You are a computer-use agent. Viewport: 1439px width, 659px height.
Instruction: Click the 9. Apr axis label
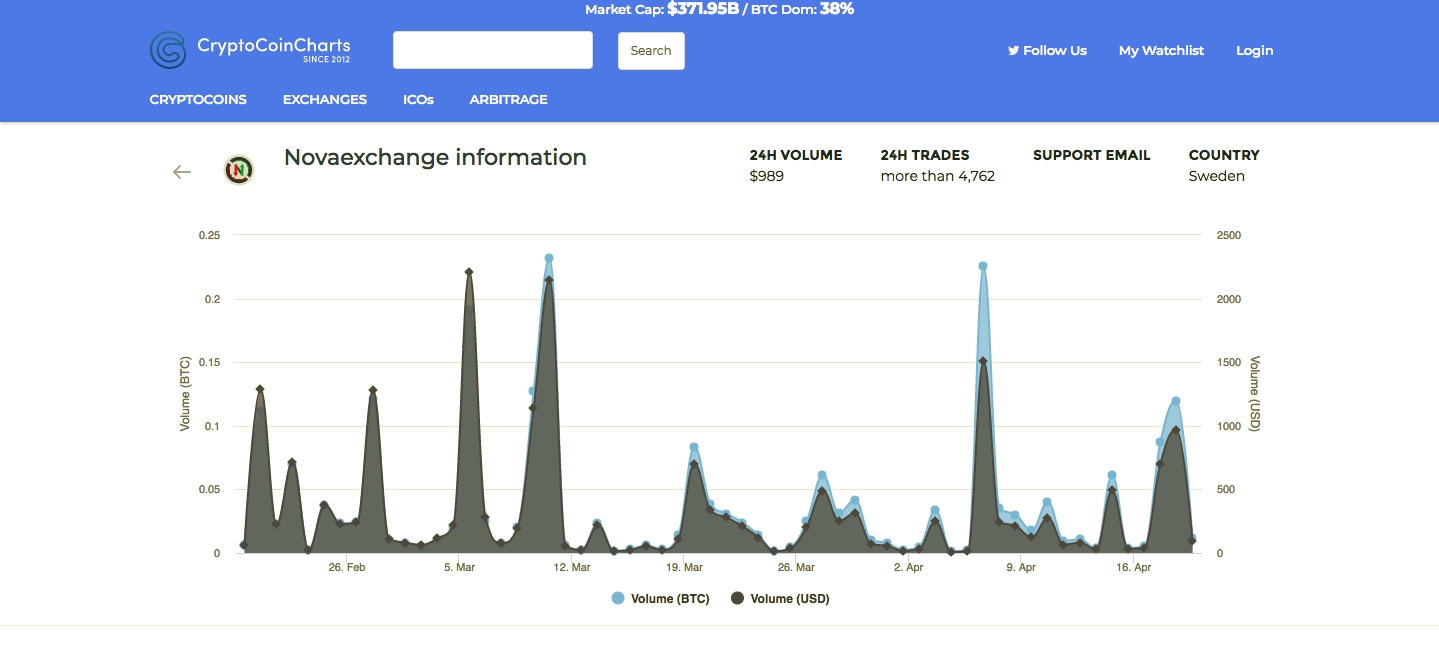[1021, 567]
